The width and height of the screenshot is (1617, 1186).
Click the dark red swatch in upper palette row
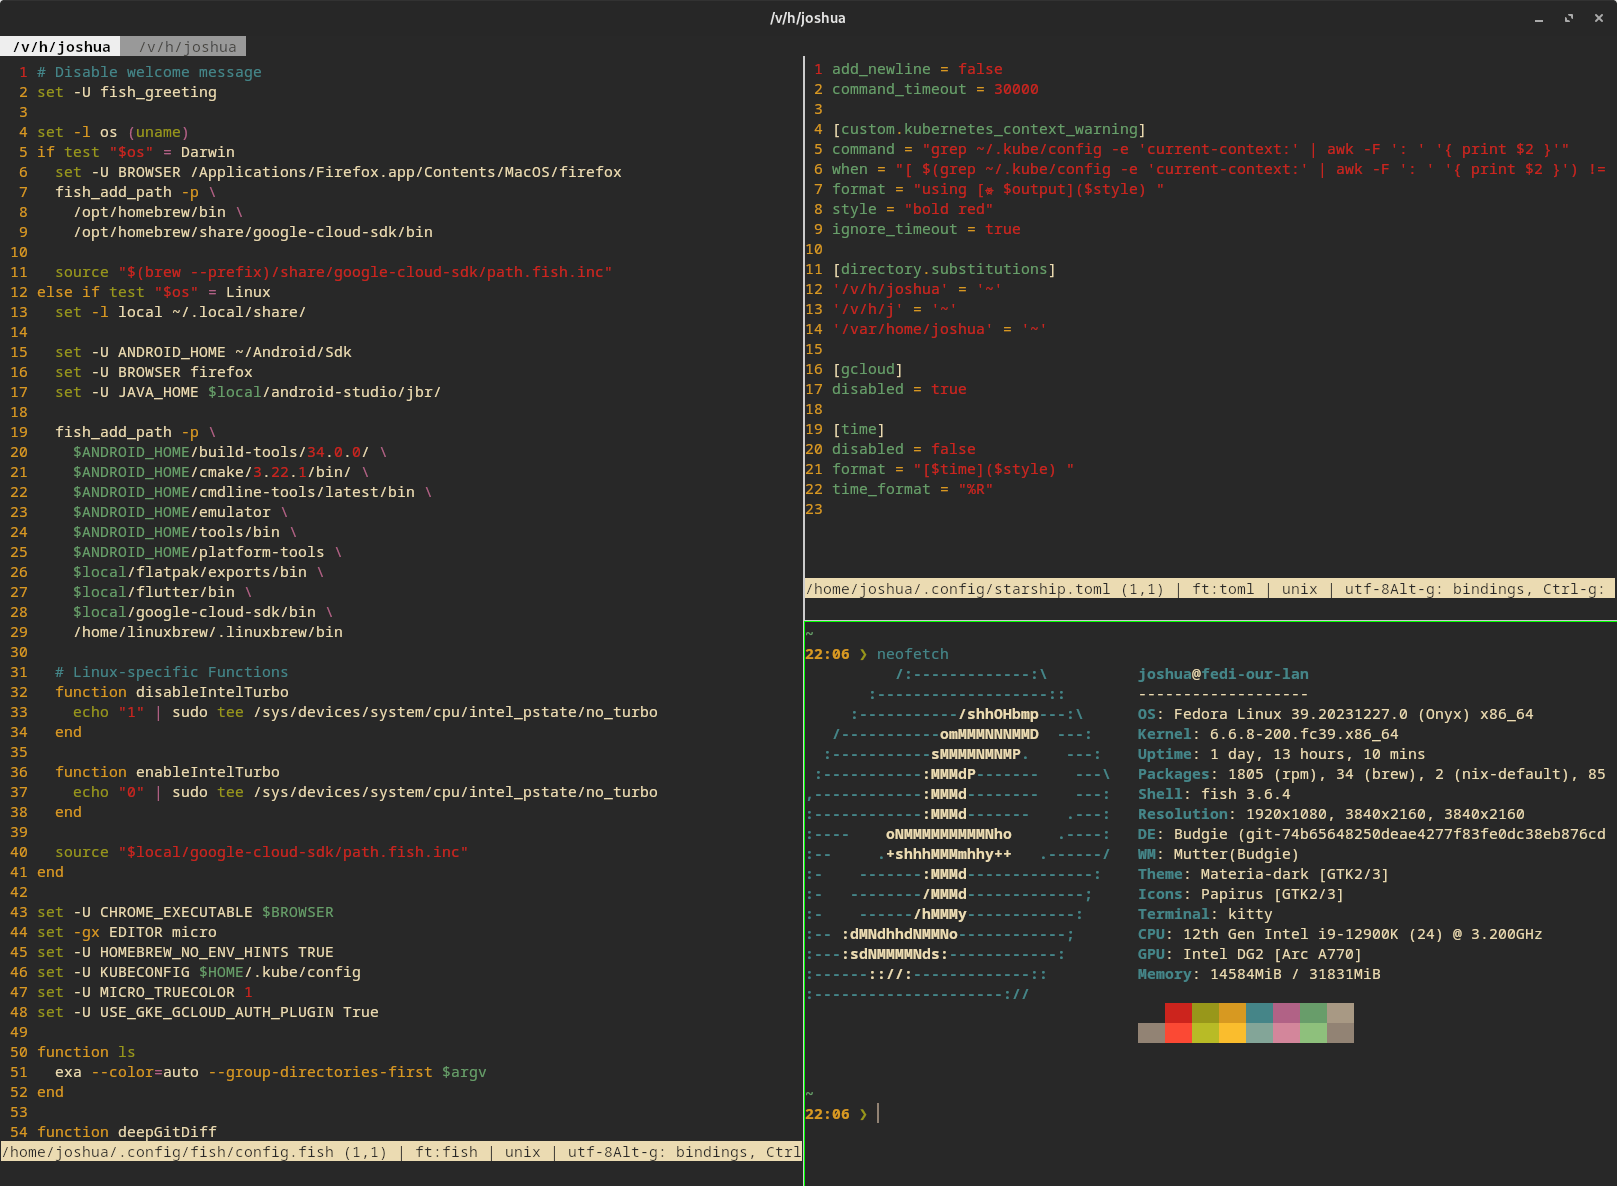pos(1178,1013)
